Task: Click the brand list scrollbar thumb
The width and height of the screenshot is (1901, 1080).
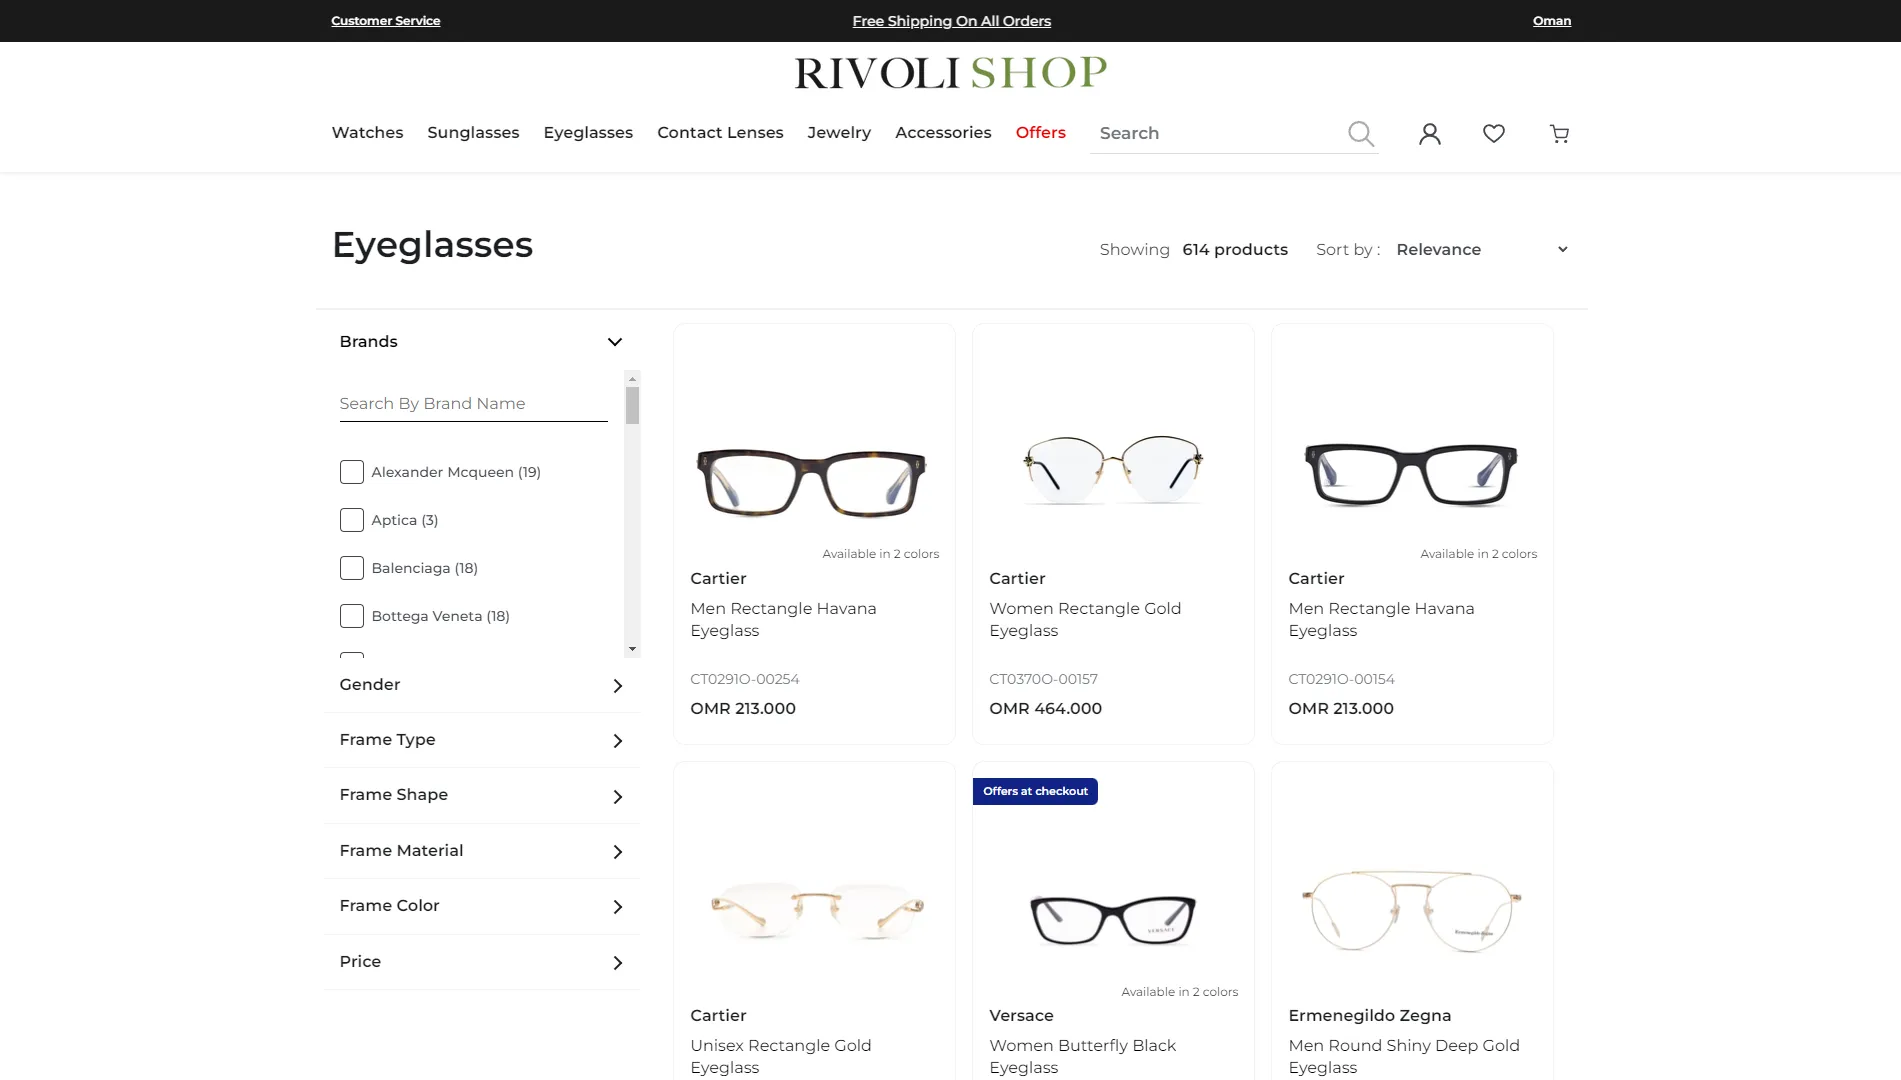Action: tap(632, 406)
